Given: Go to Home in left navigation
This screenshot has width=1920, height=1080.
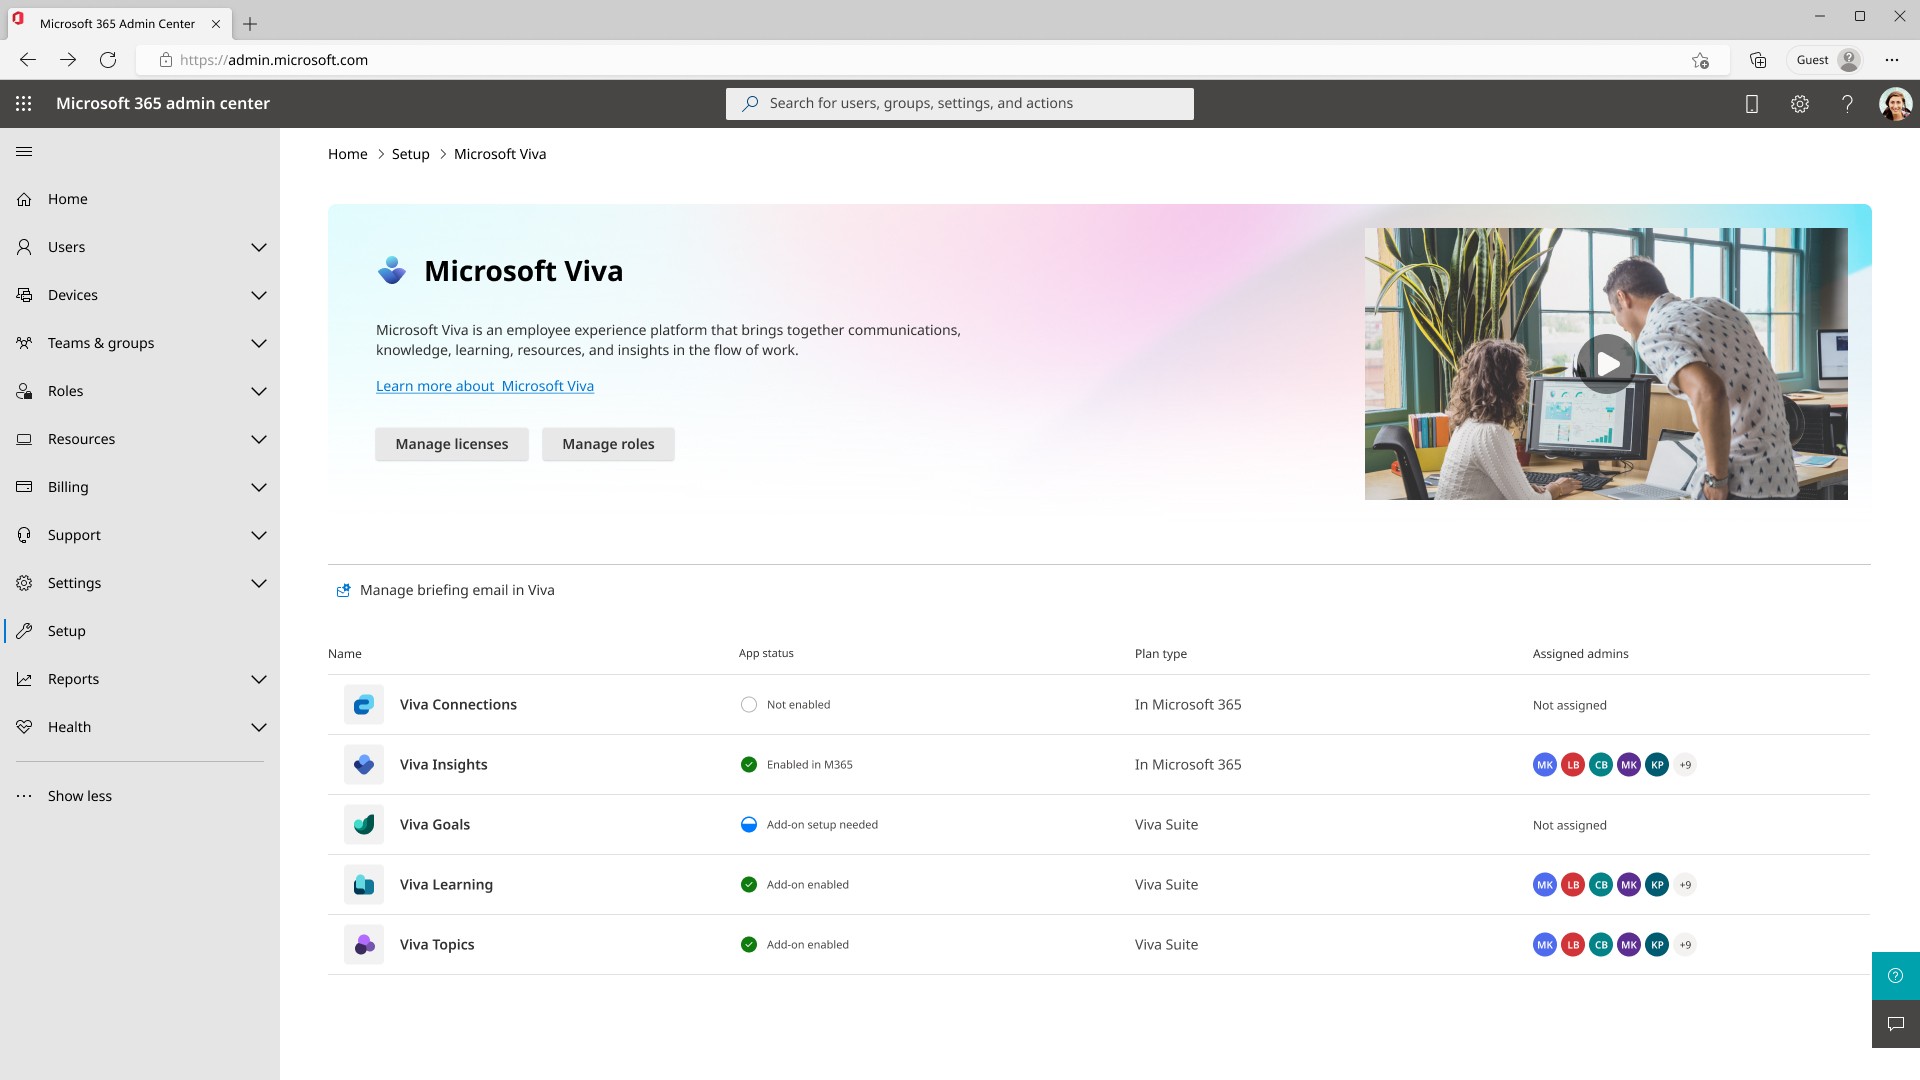Looking at the screenshot, I should (x=67, y=199).
